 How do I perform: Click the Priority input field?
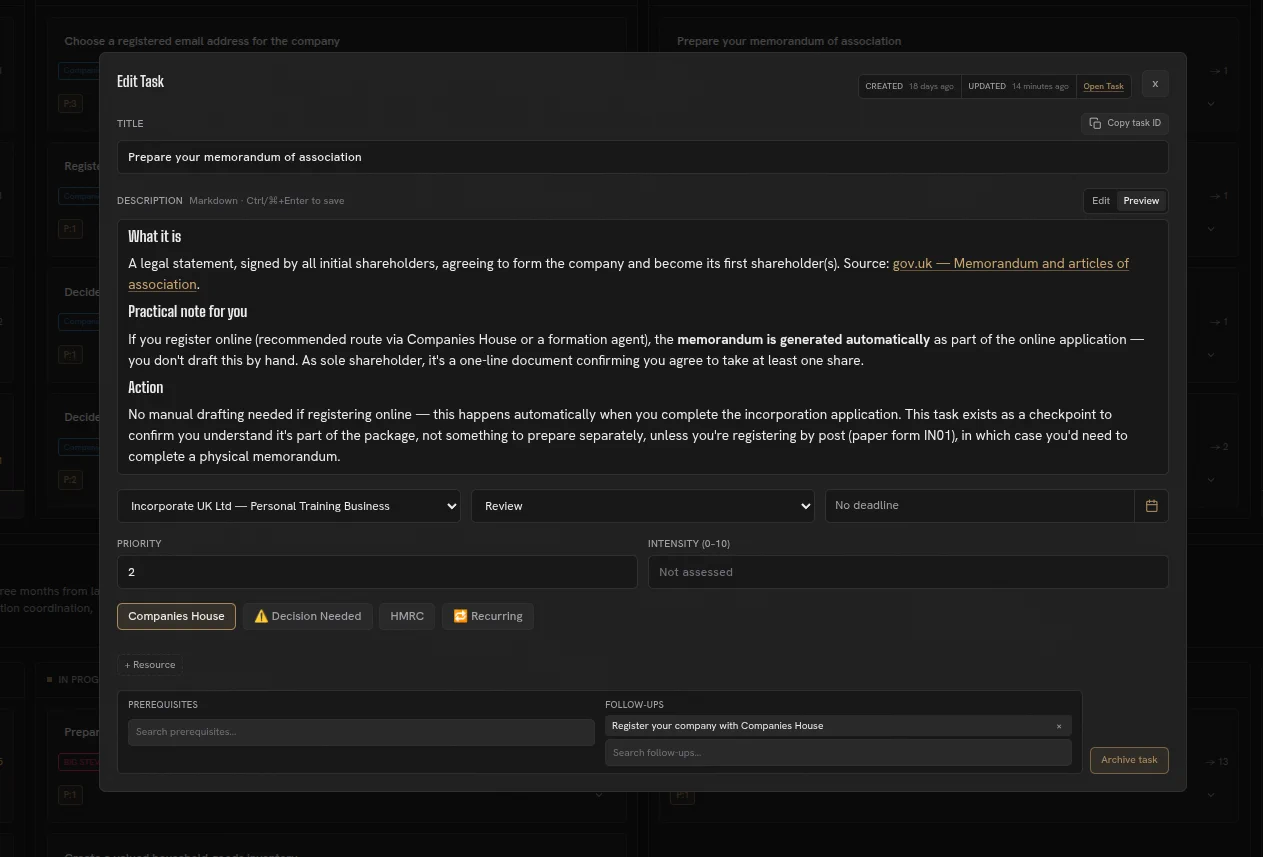[377, 572]
